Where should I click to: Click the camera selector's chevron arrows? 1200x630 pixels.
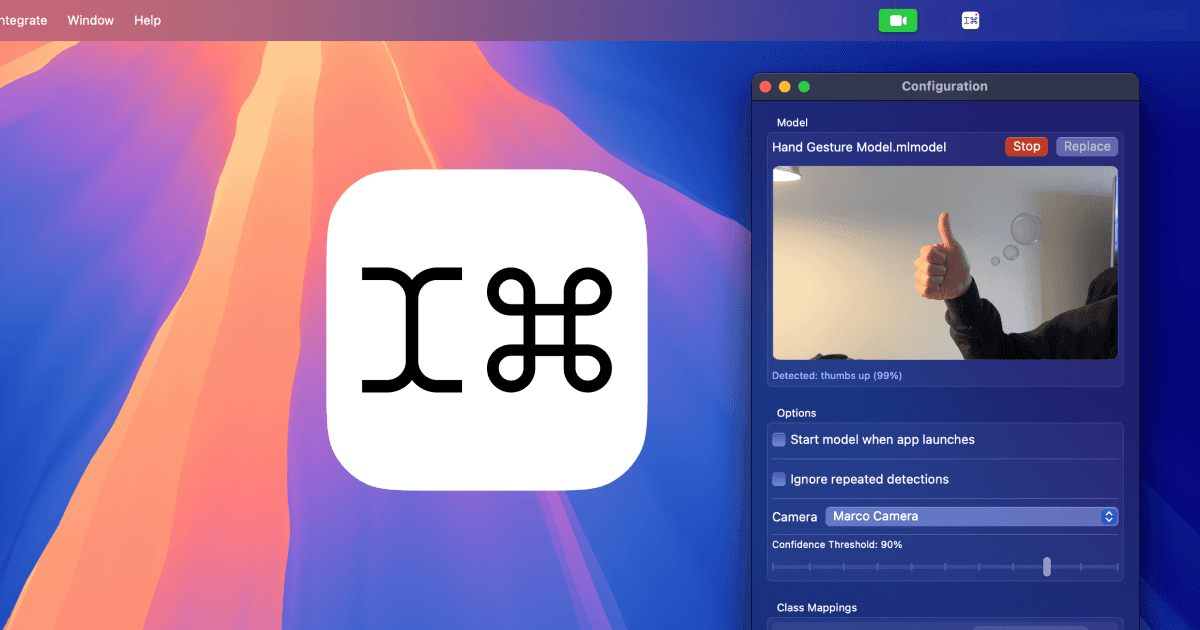1108,516
